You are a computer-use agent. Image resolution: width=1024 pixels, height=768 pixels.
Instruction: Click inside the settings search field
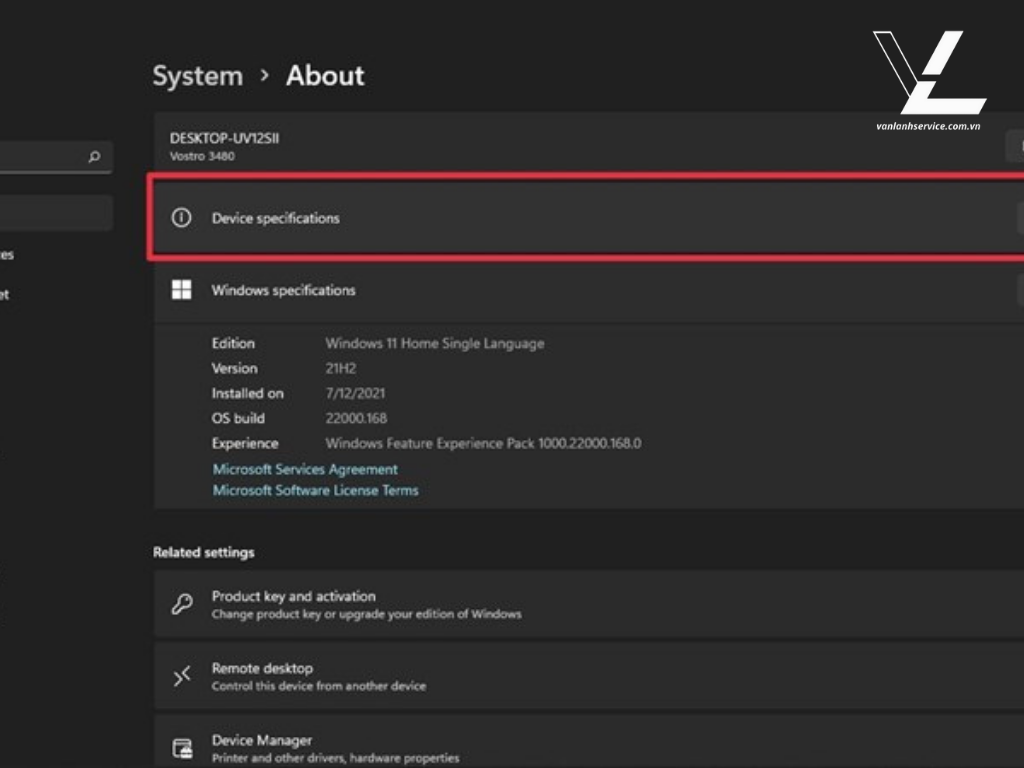[x=40, y=157]
